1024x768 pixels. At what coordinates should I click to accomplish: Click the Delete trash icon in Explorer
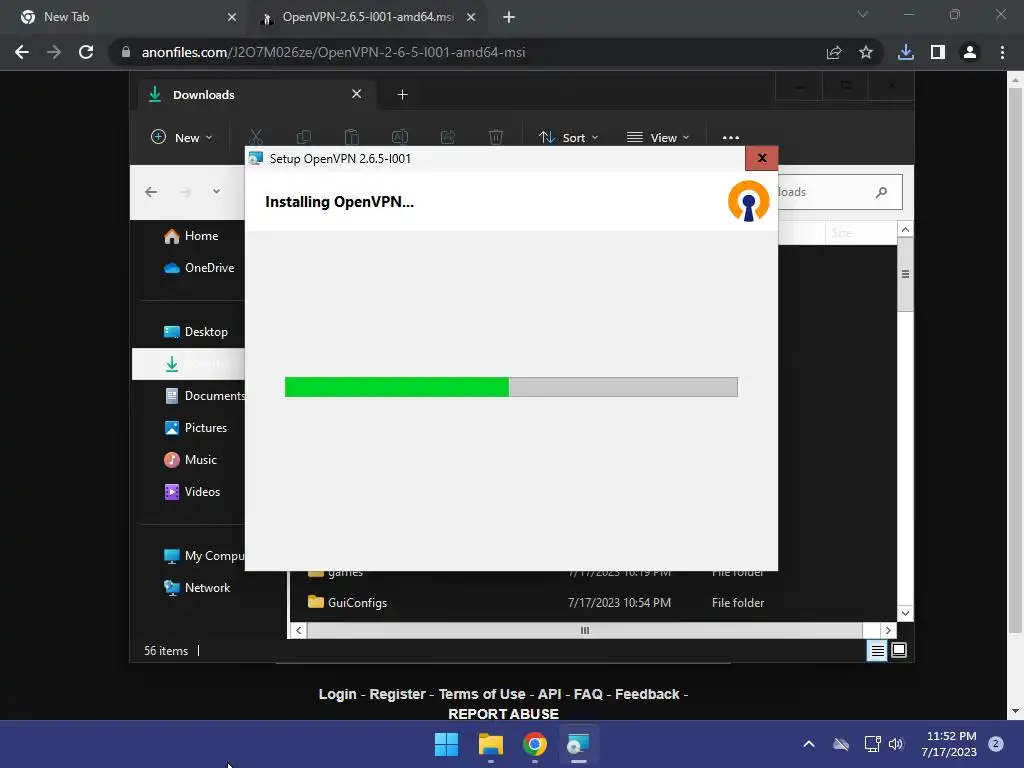pyautogui.click(x=496, y=137)
